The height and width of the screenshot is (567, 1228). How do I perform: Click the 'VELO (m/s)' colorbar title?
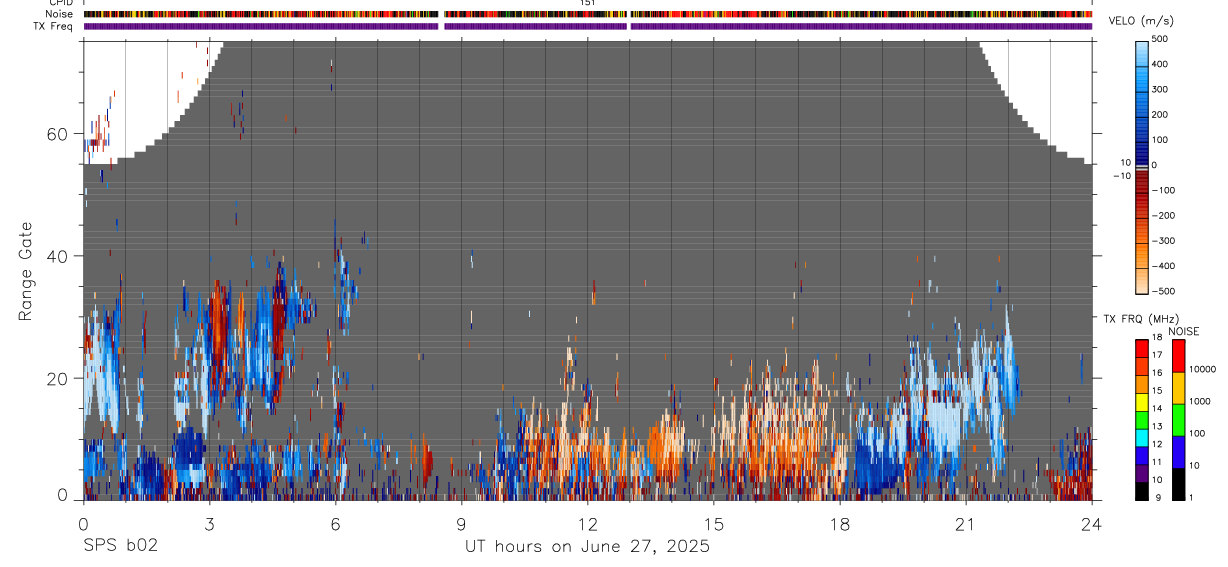[x=1140, y=22]
